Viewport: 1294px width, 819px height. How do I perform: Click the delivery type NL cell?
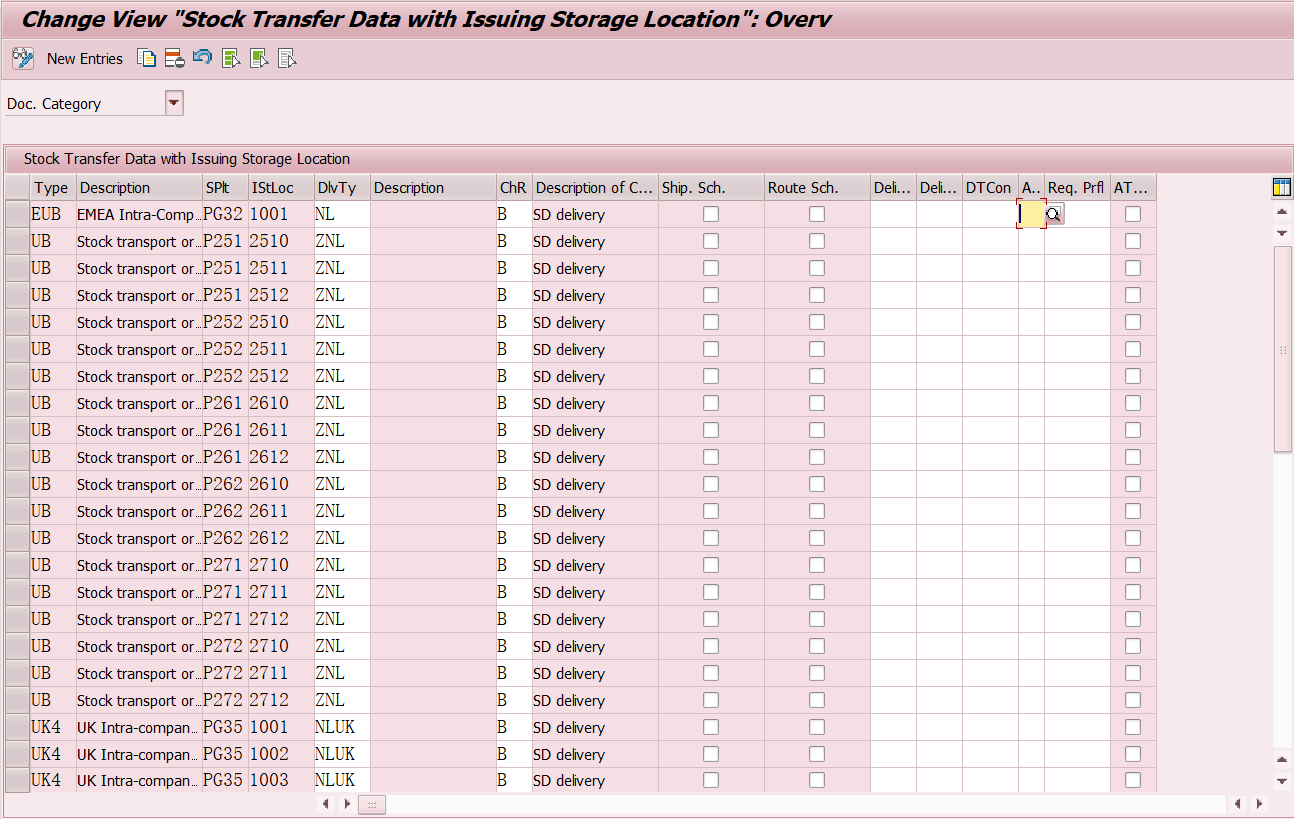click(x=342, y=214)
